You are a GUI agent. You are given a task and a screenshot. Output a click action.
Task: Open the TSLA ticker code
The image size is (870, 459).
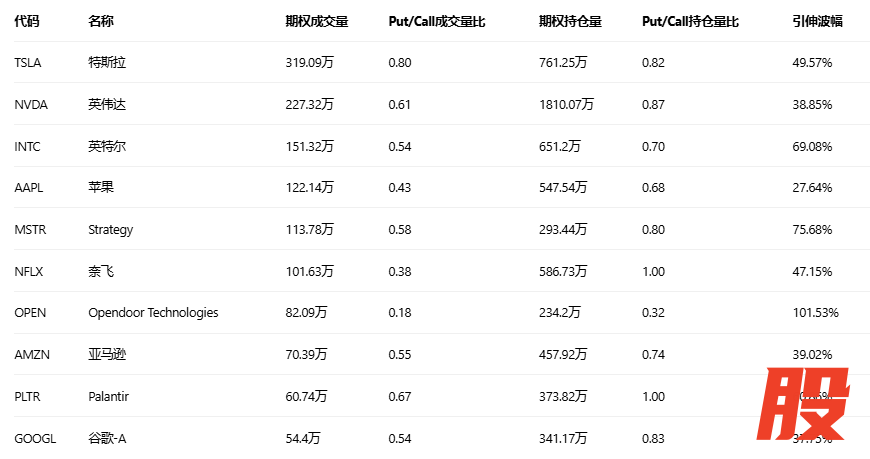29,63
